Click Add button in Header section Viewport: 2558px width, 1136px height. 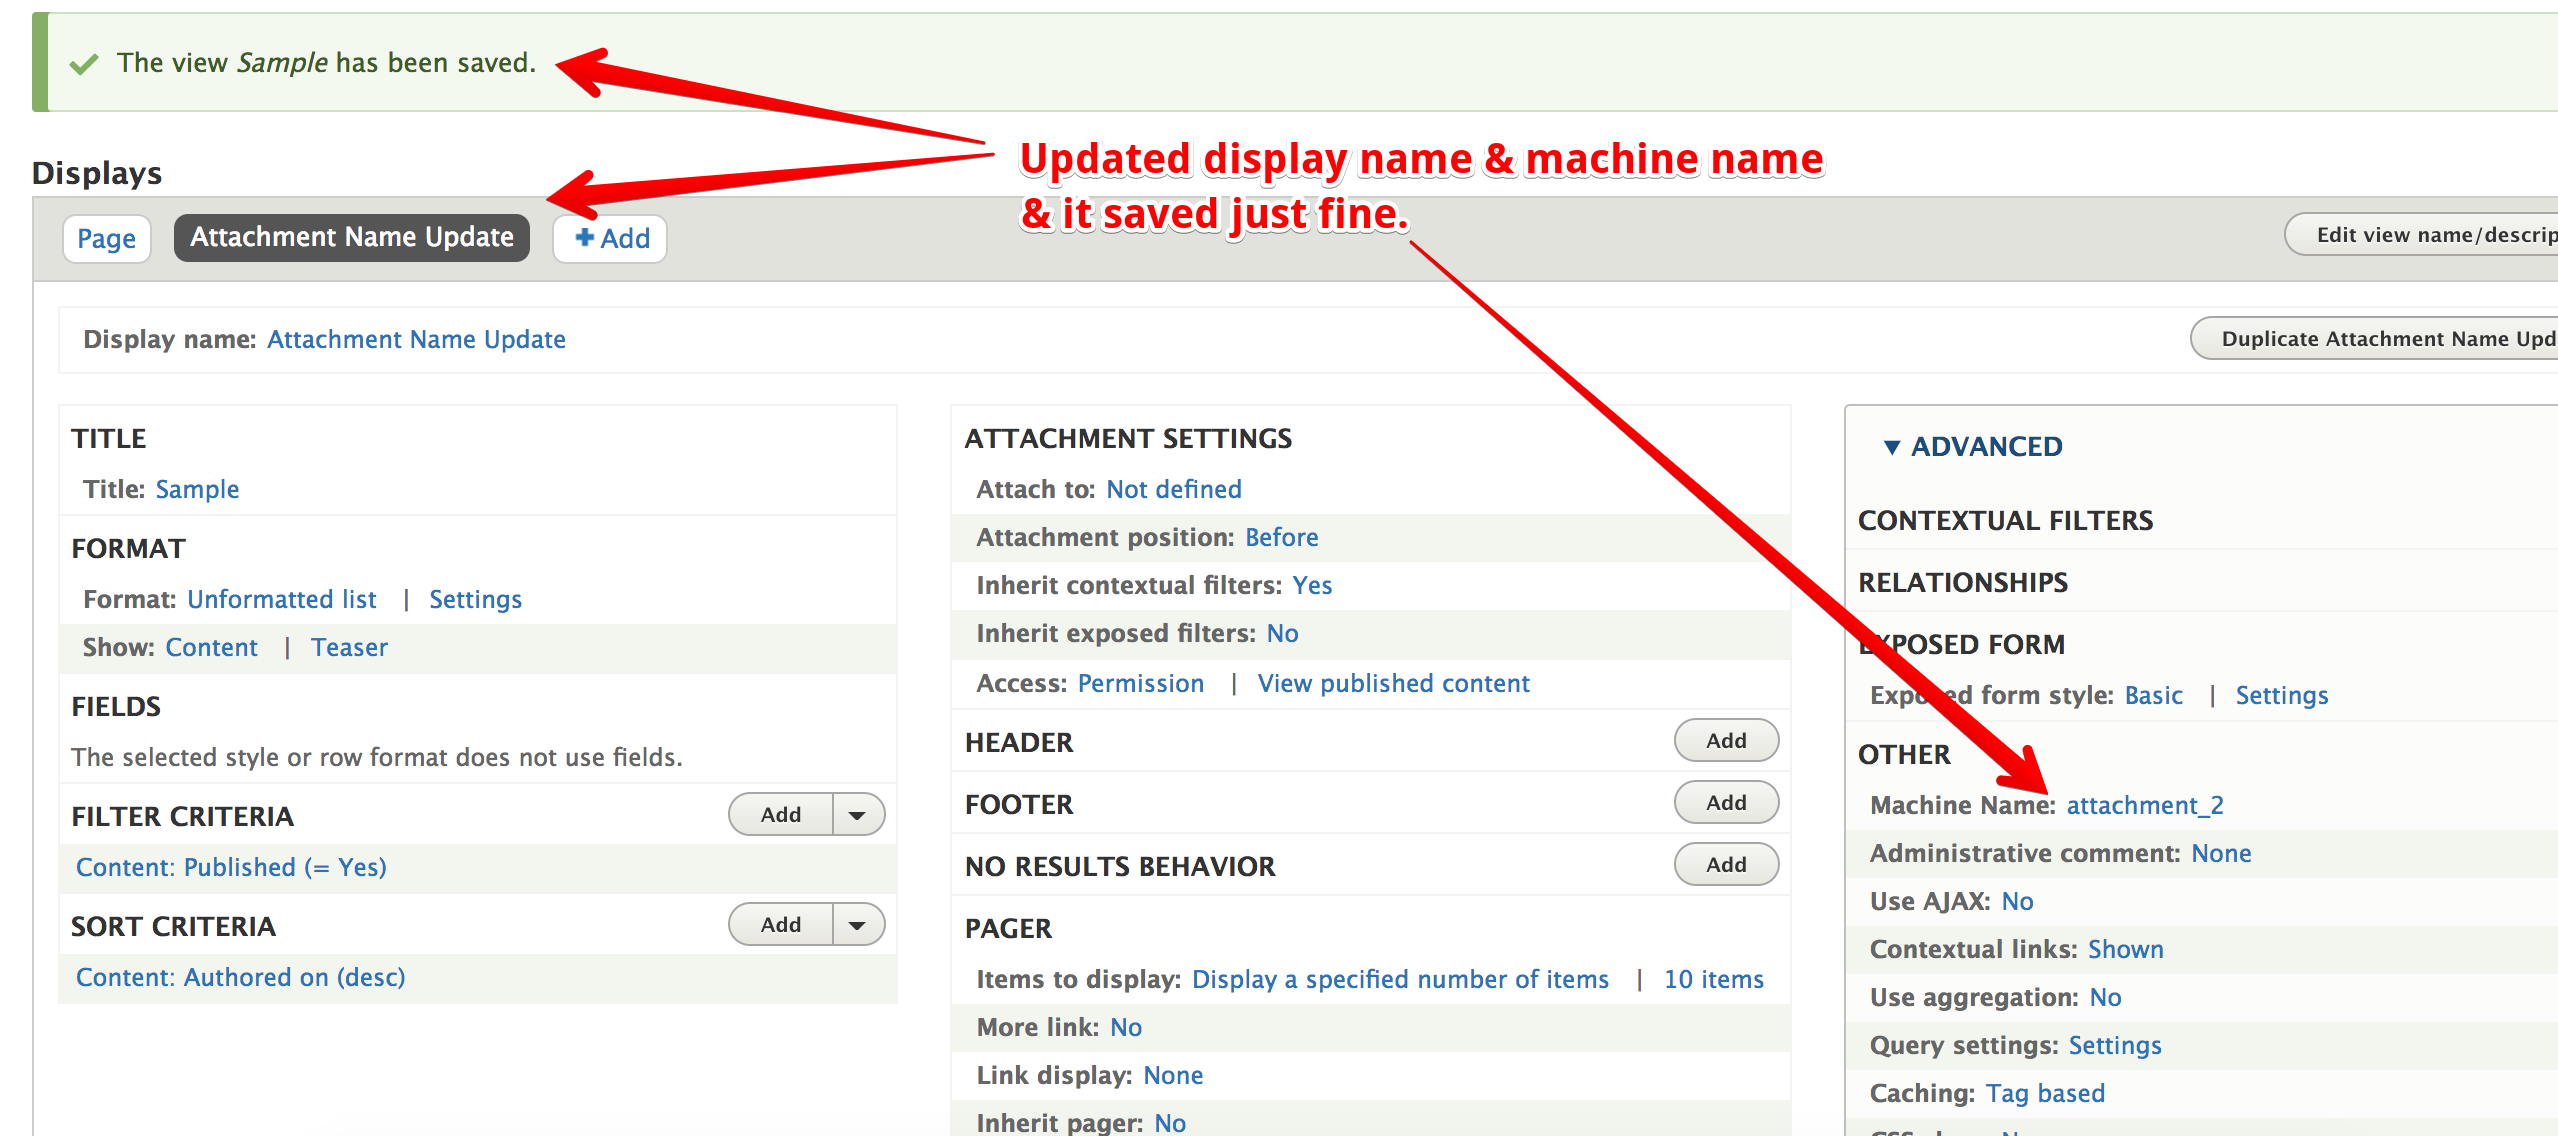point(1725,741)
